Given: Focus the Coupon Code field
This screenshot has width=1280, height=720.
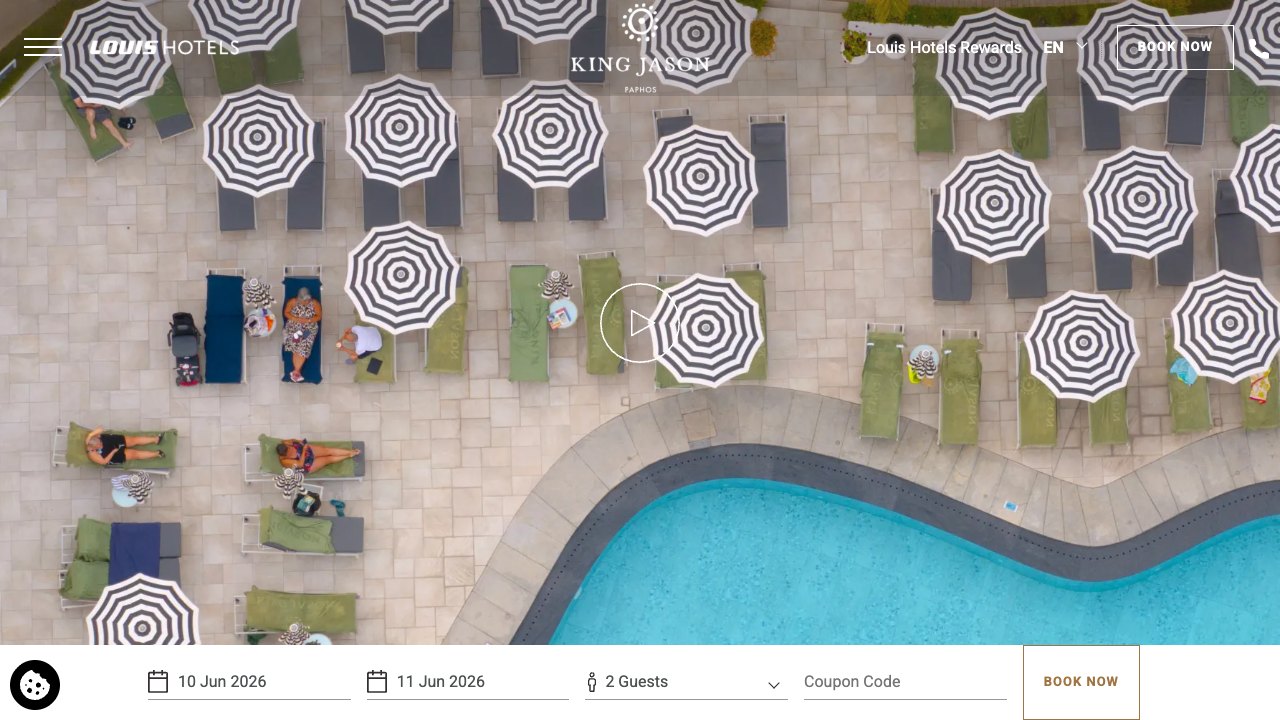Looking at the screenshot, I should [x=905, y=682].
